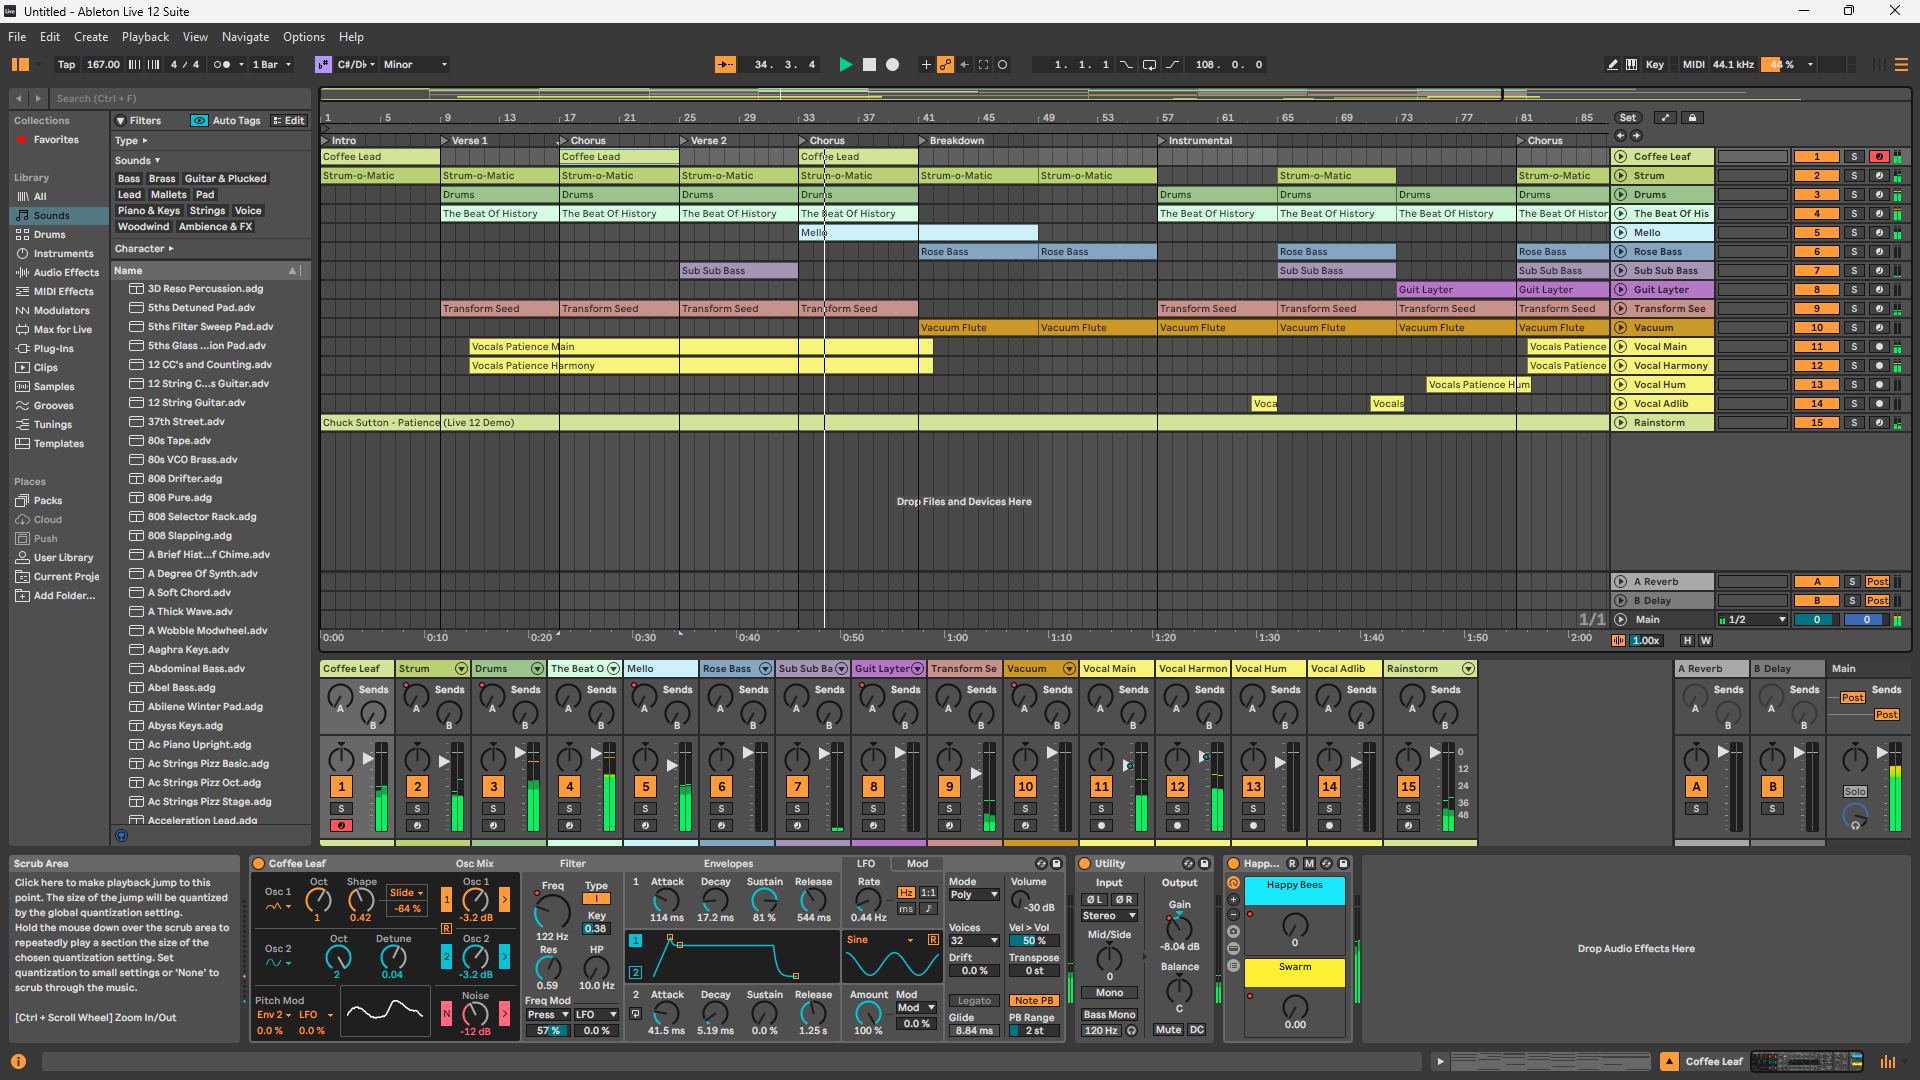The width and height of the screenshot is (1920, 1080).
Task: Open the 1 Bar quantization dropdown
Action: [272, 65]
